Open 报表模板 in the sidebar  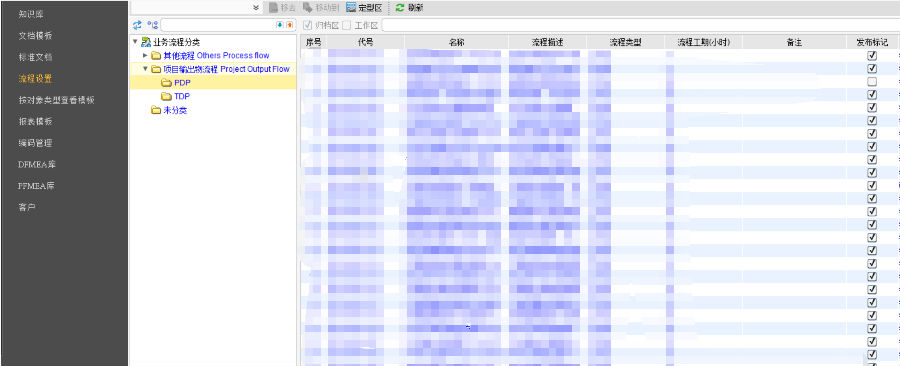point(36,122)
